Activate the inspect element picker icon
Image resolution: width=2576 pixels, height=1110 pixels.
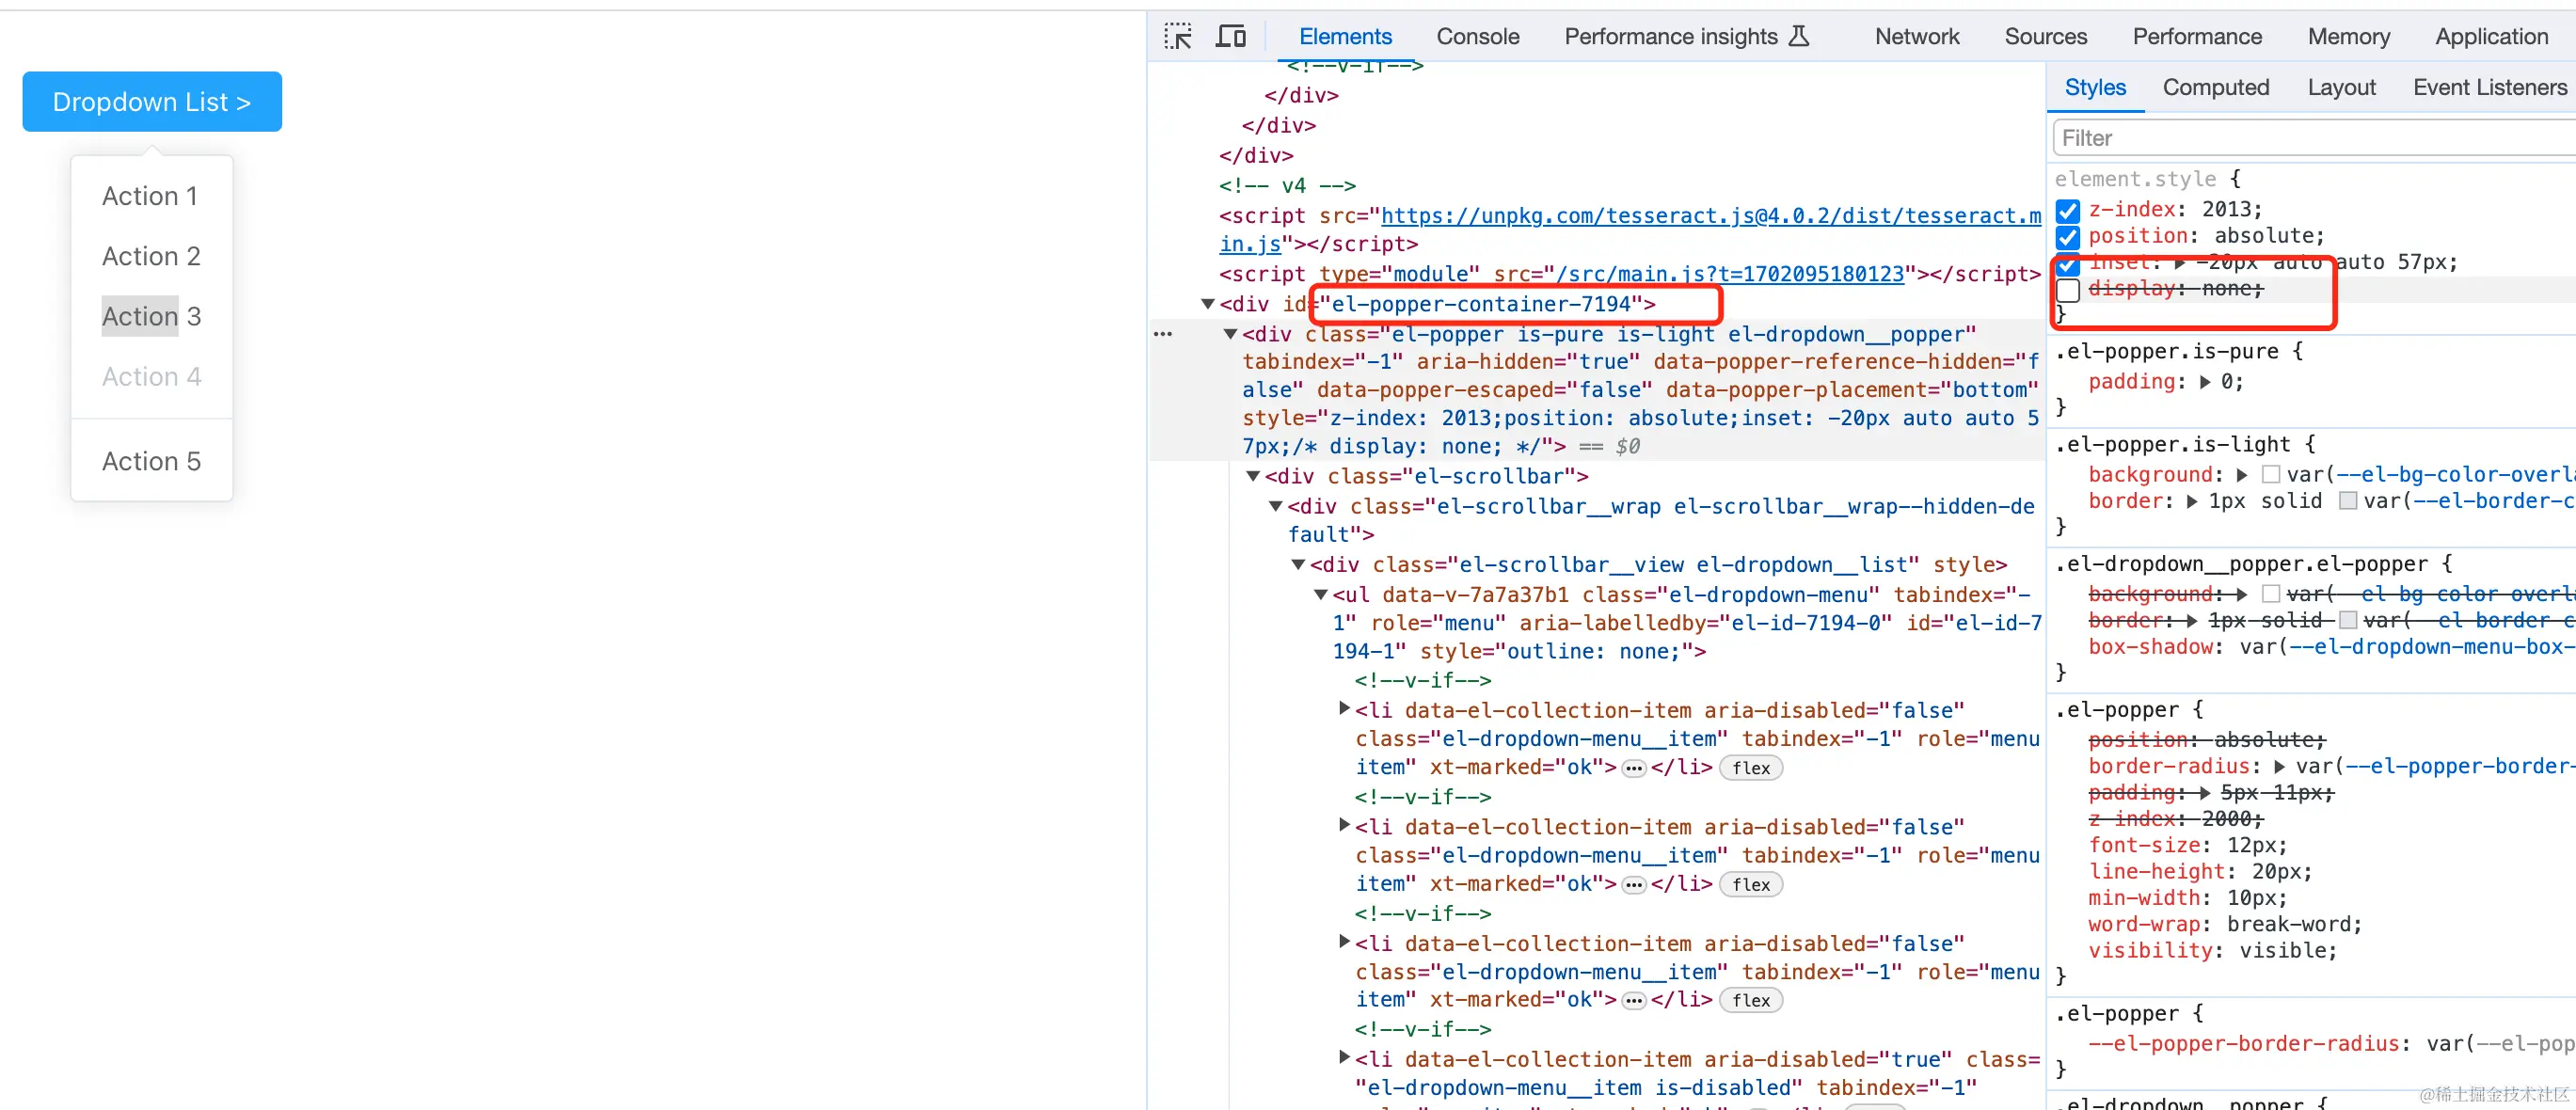1178,37
